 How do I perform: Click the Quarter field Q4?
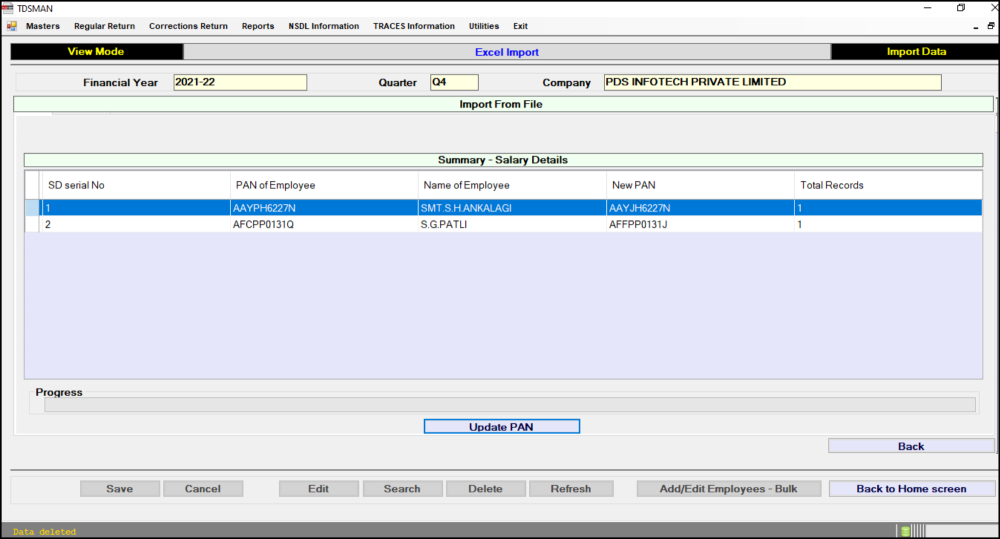click(454, 82)
